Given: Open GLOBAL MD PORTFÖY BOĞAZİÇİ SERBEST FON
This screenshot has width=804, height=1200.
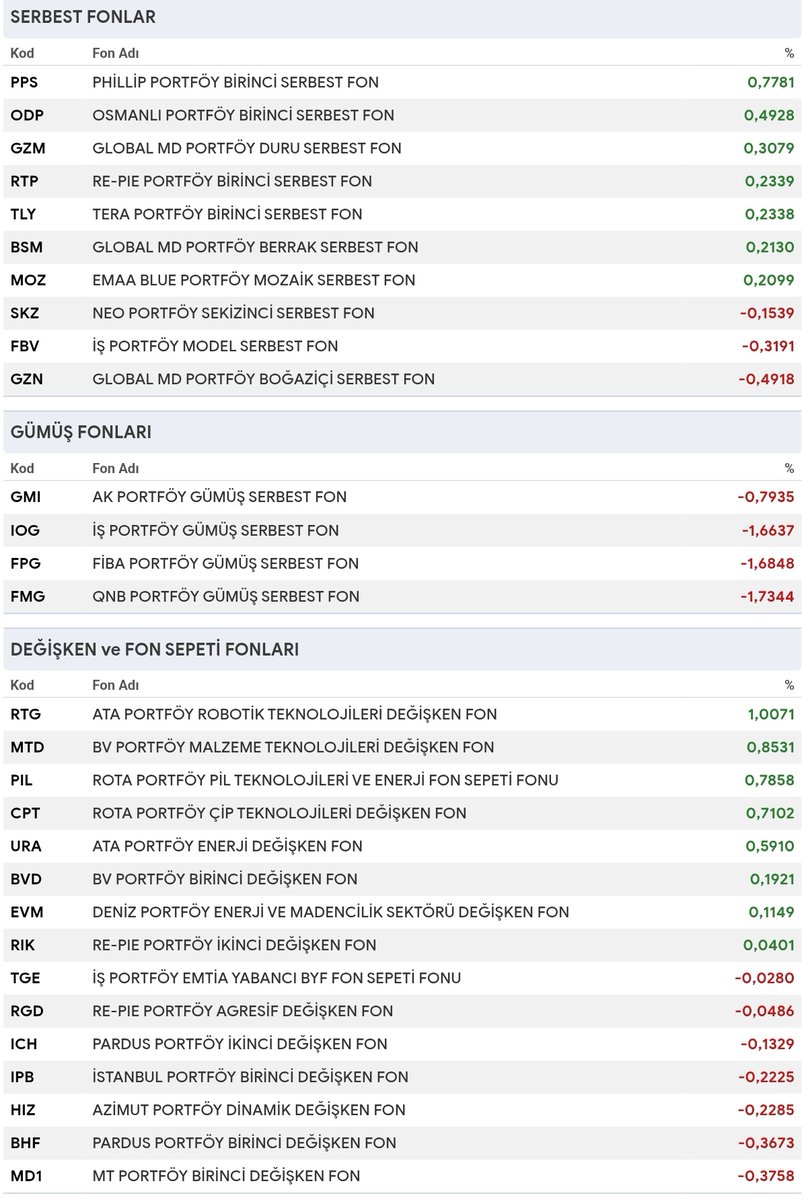Looking at the screenshot, I should (x=264, y=379).
